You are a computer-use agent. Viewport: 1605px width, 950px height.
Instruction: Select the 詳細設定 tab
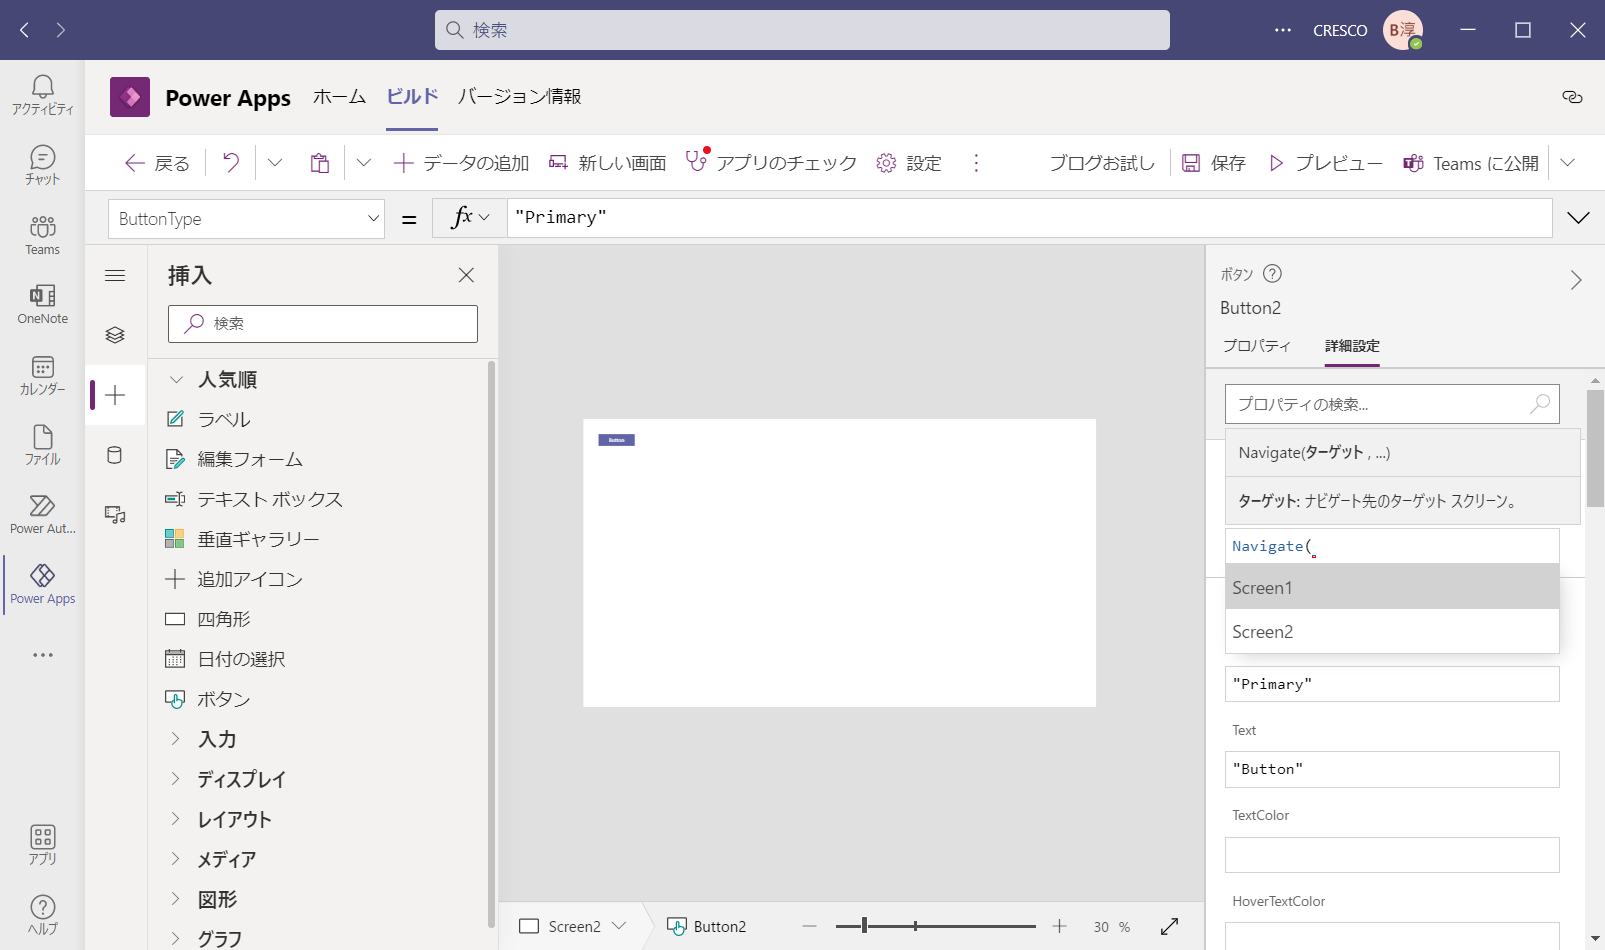click(1352, 346)
